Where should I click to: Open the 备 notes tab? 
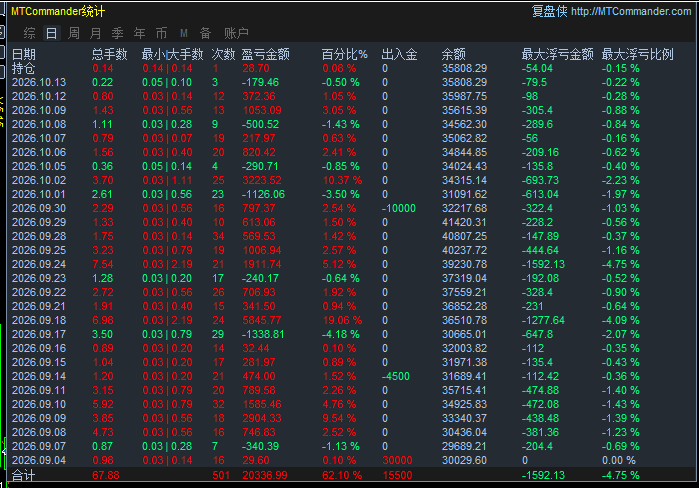coord(205,33)
